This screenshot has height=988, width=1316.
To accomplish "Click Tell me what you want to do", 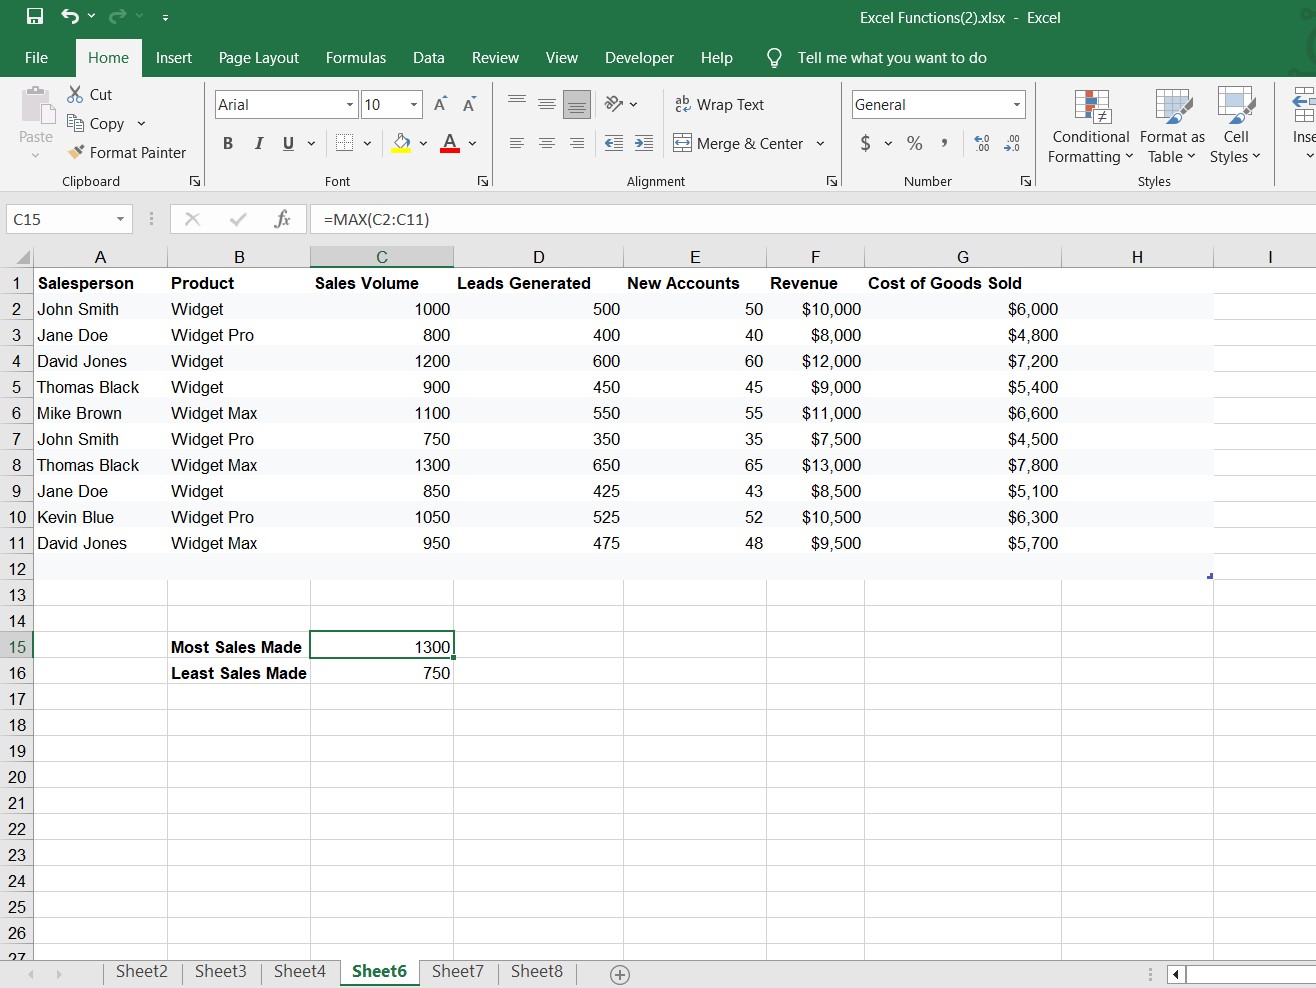I will click(892, 57).
